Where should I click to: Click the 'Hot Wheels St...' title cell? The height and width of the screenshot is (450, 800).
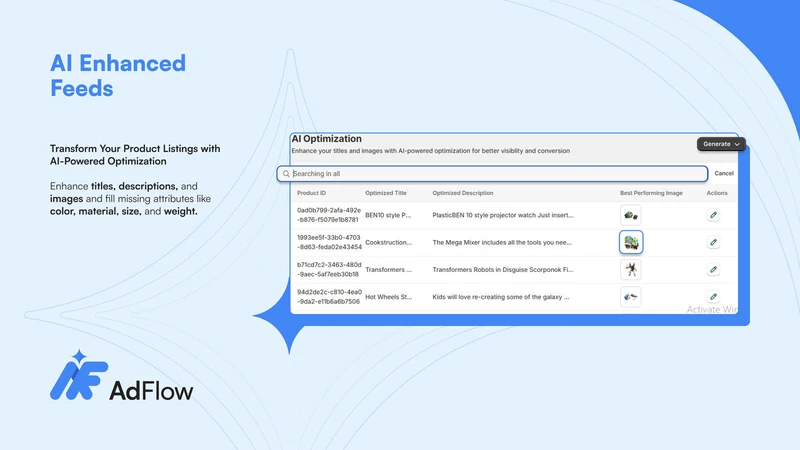click(x=388, y=296)
